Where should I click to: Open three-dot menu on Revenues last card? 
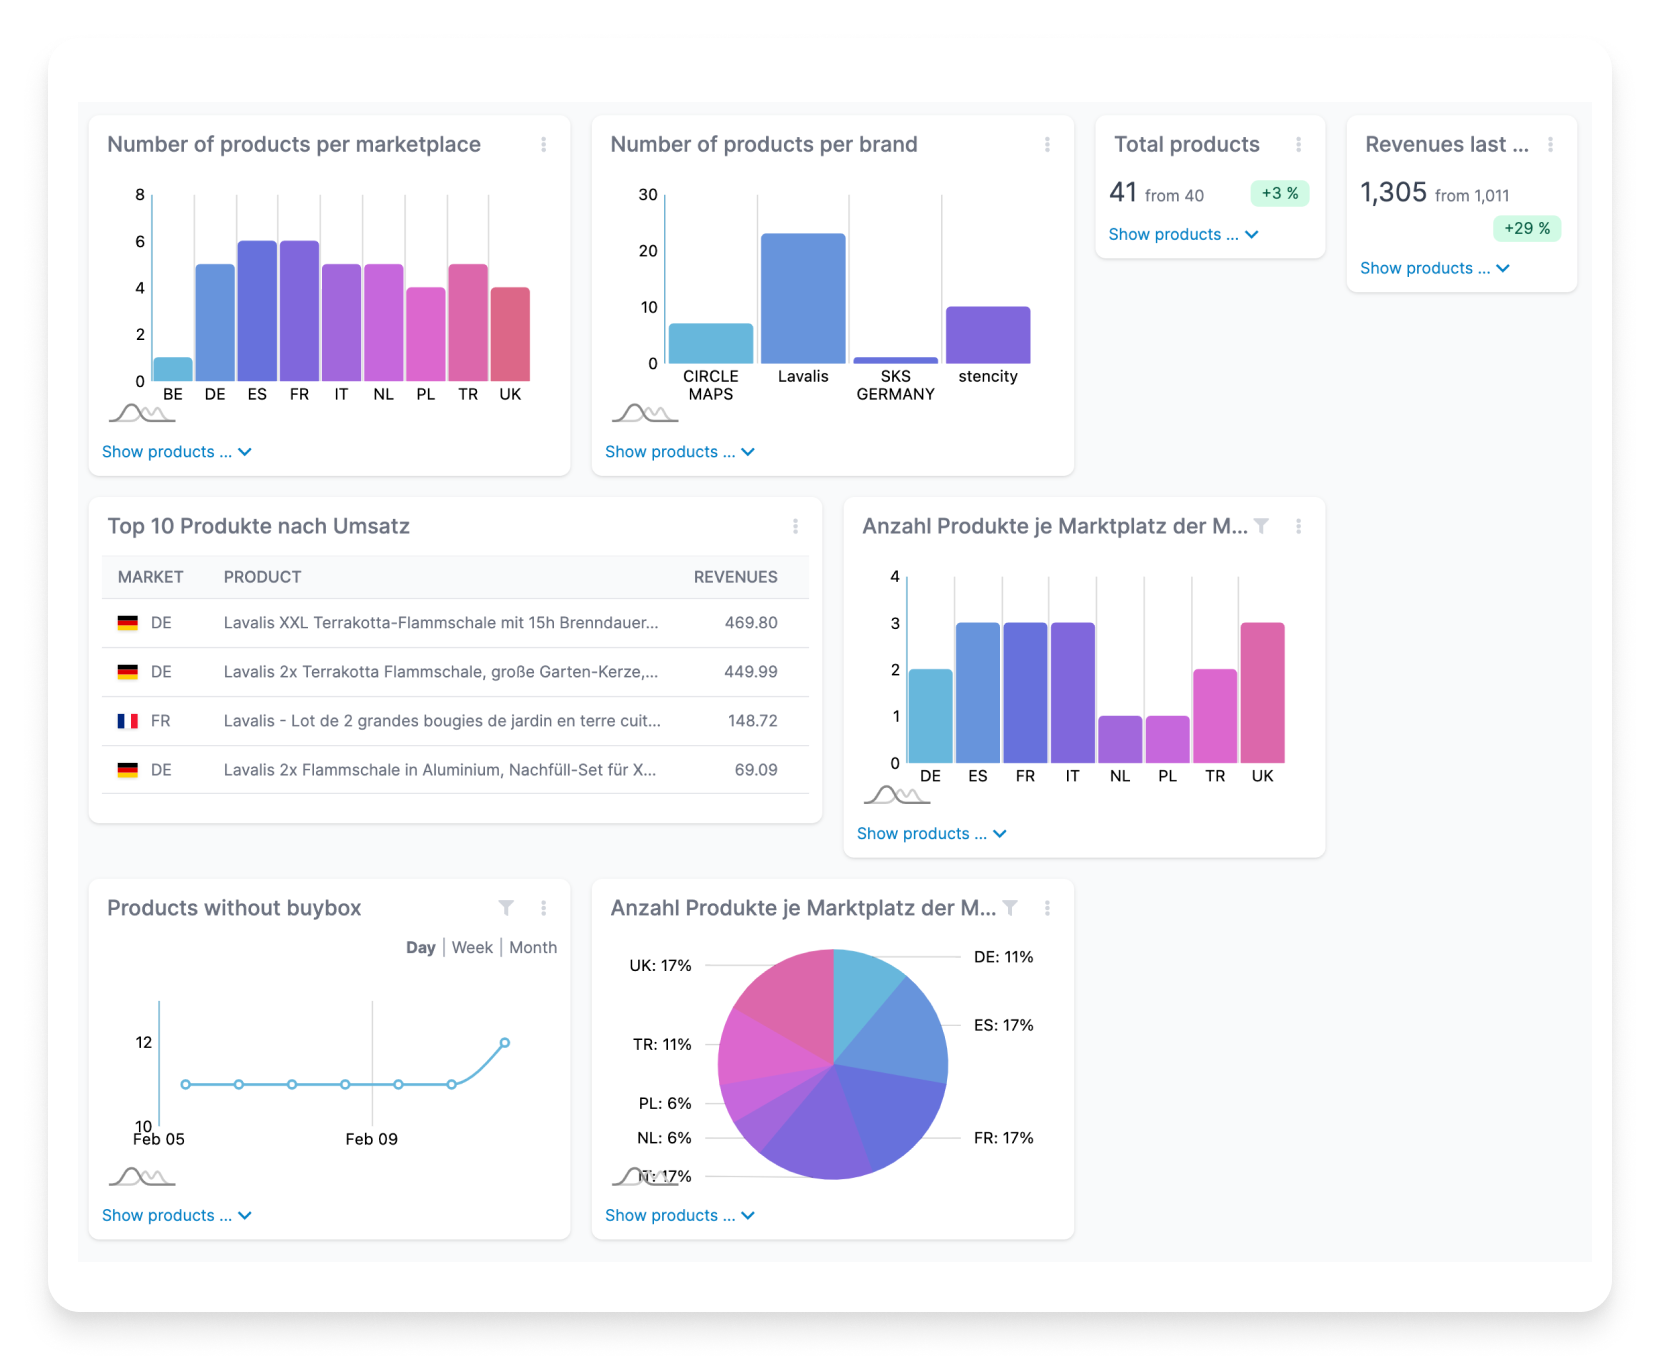(x=1551, y=145)
